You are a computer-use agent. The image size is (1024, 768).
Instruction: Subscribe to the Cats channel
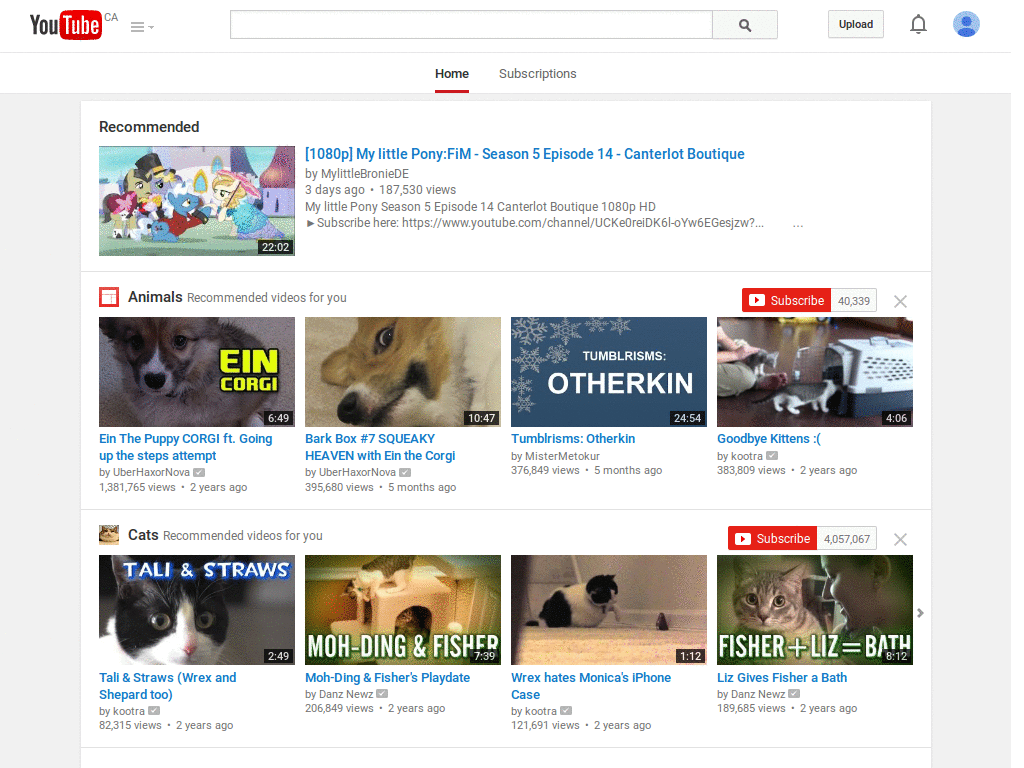[x=773, y=538]
